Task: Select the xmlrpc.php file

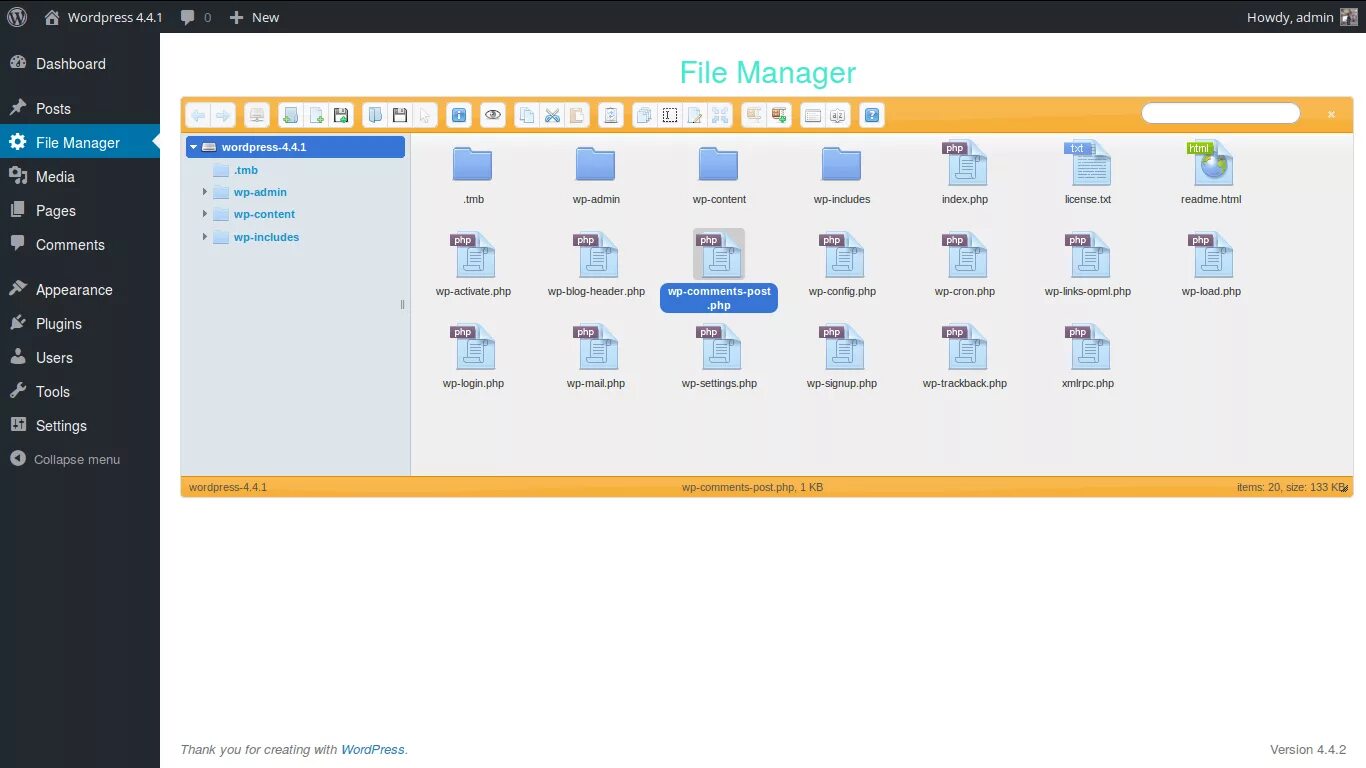Action: click(1088, 358)
